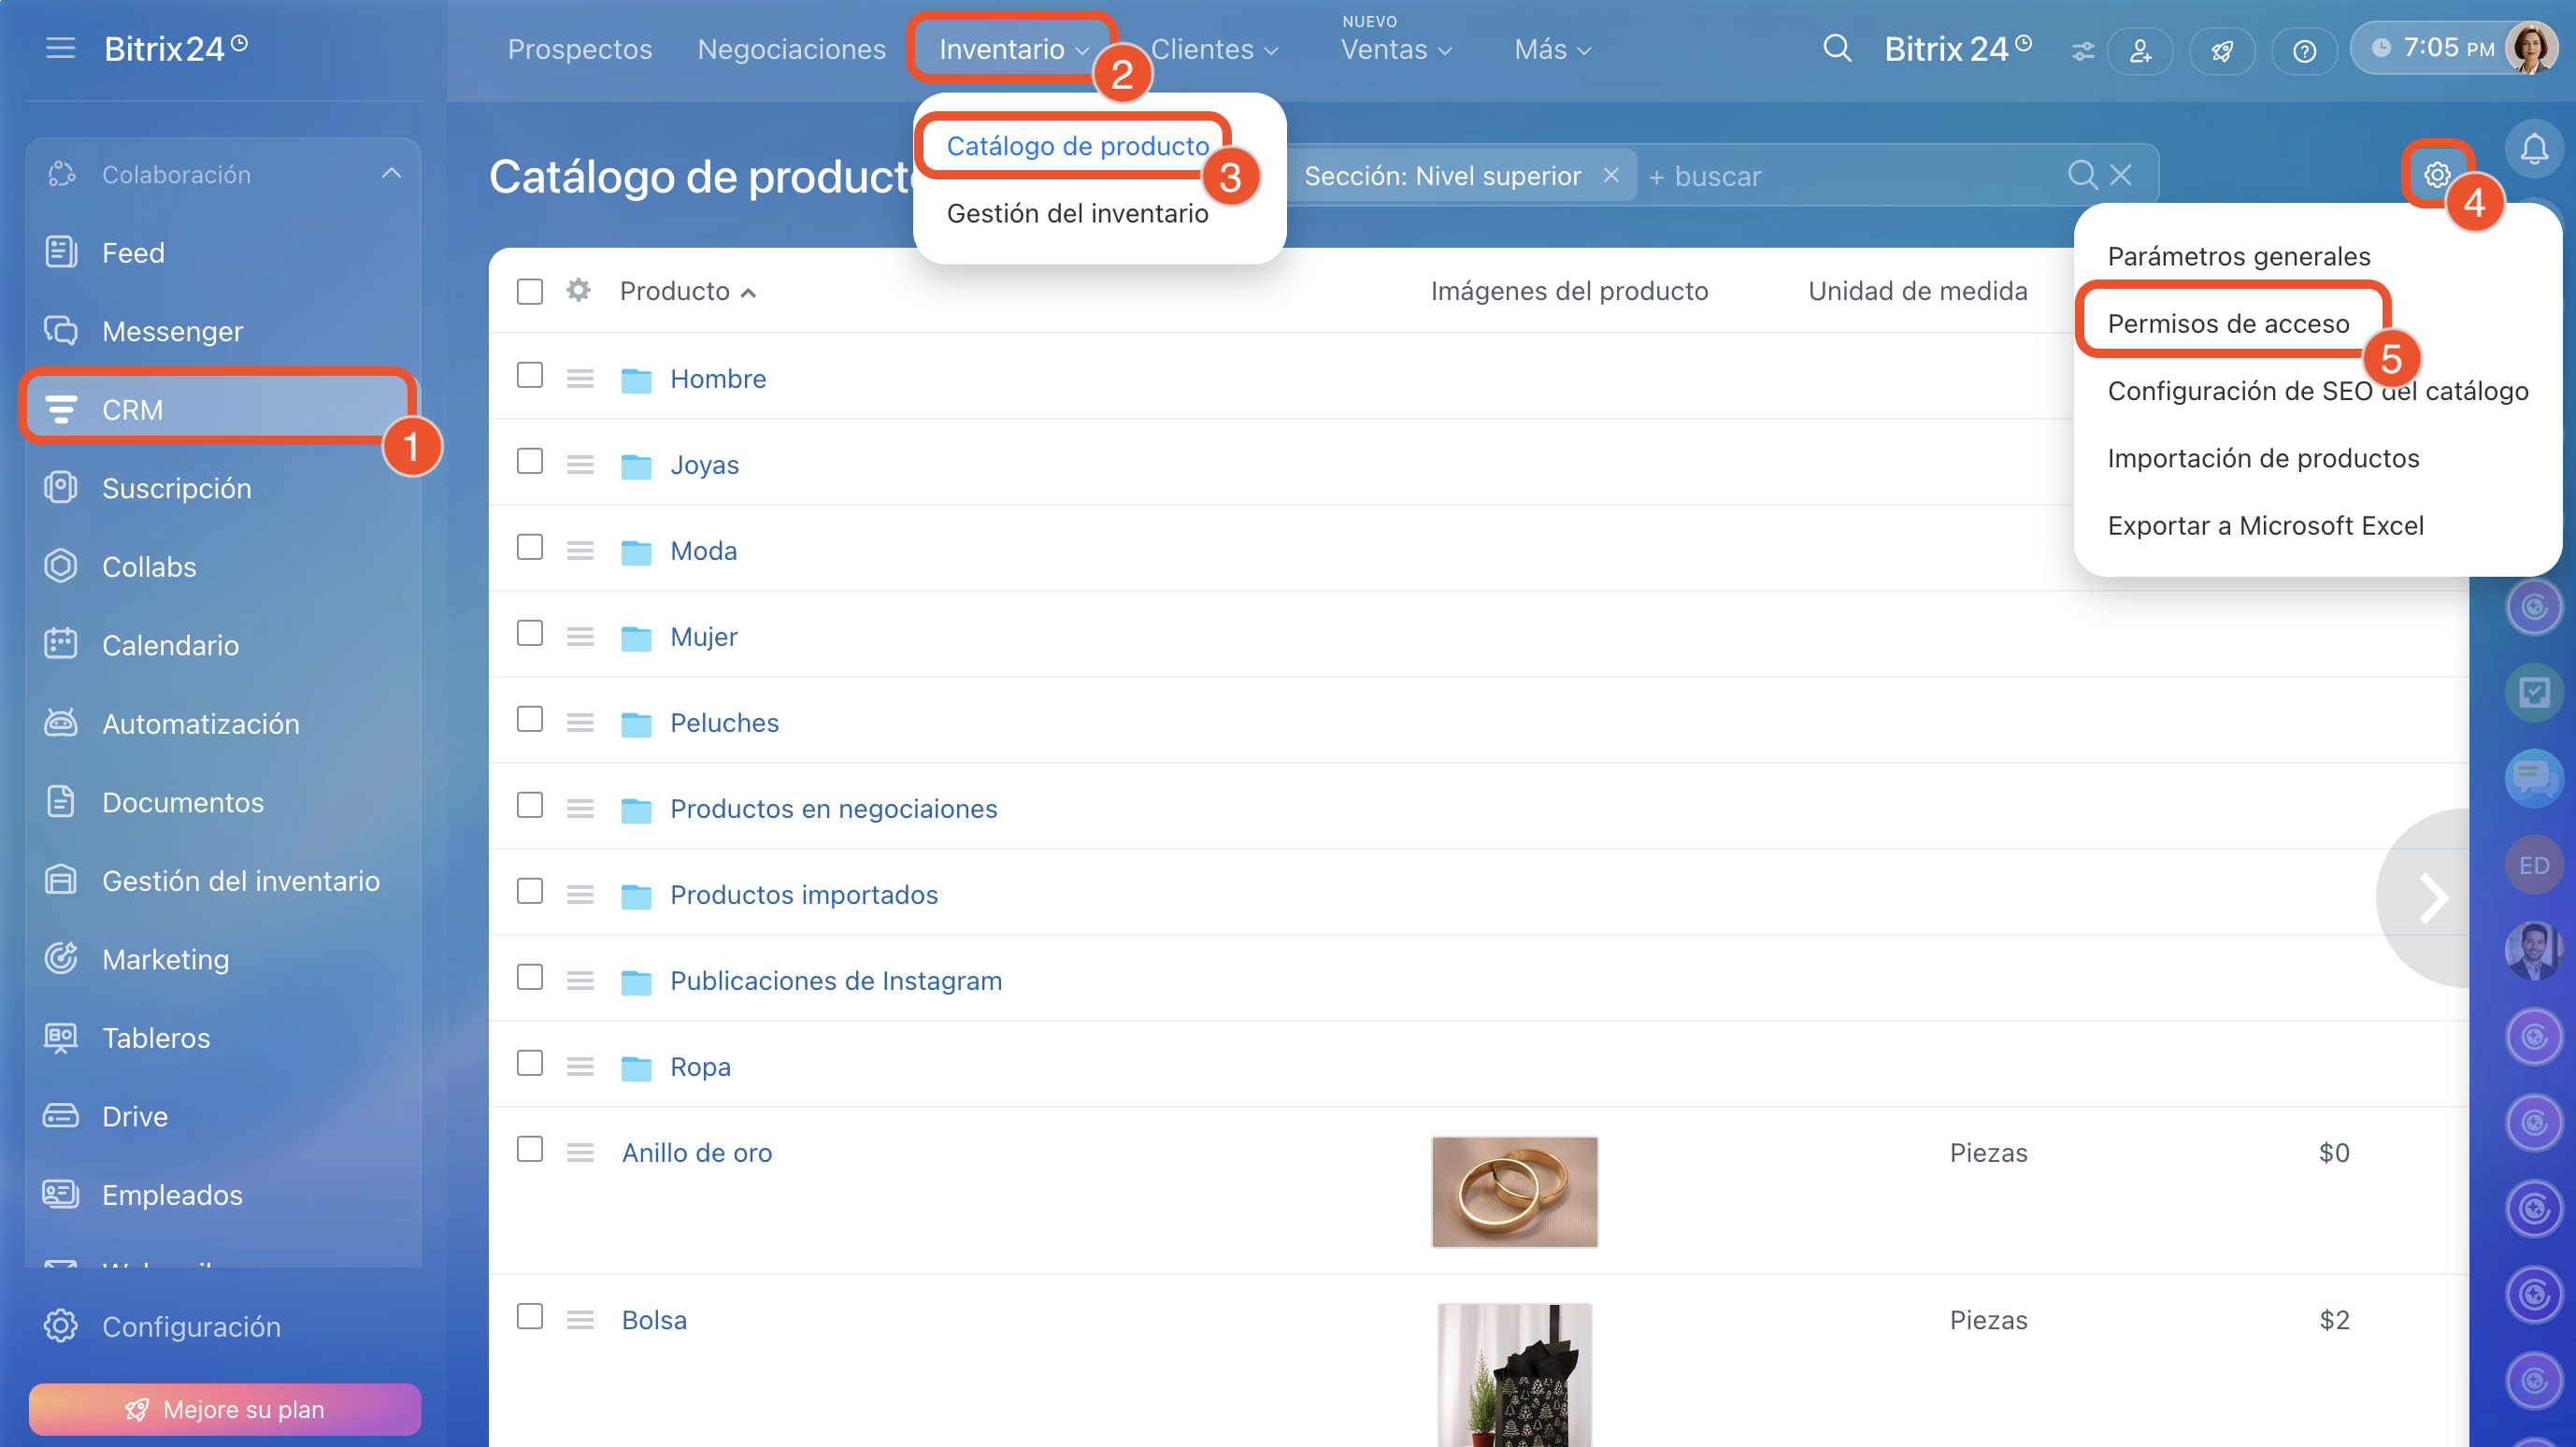Click the catalog settings gear icon

pos(2436,175)
